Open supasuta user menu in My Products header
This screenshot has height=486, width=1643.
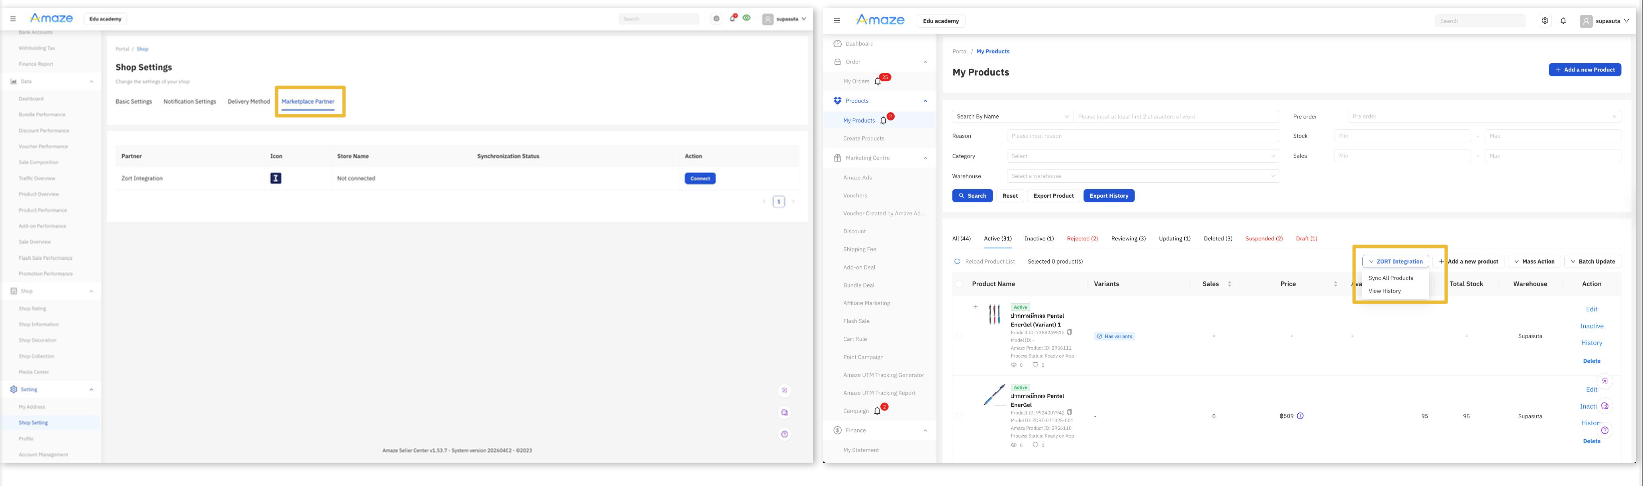point(1607,20)
